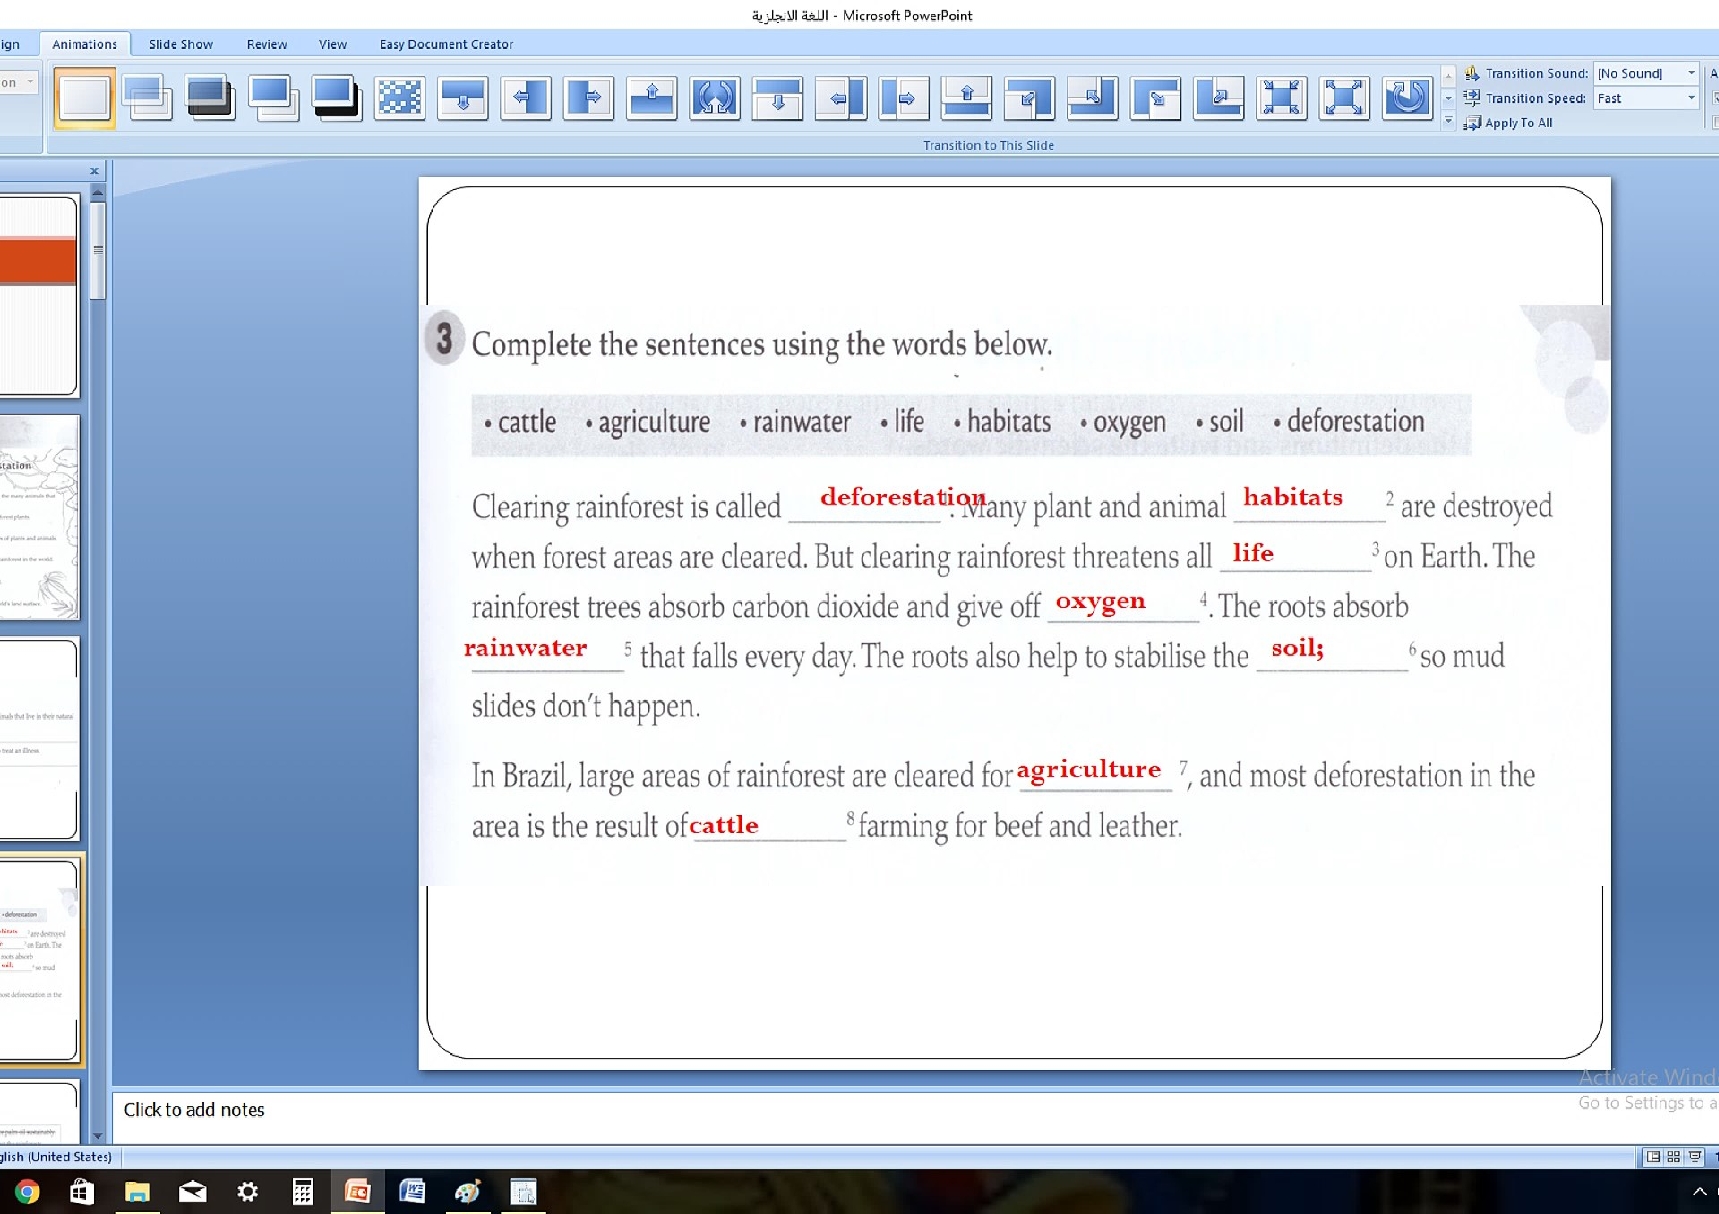Switch to Normal view icon
This screenshot has height=1214, width=1719.
click(1653, 1157)
